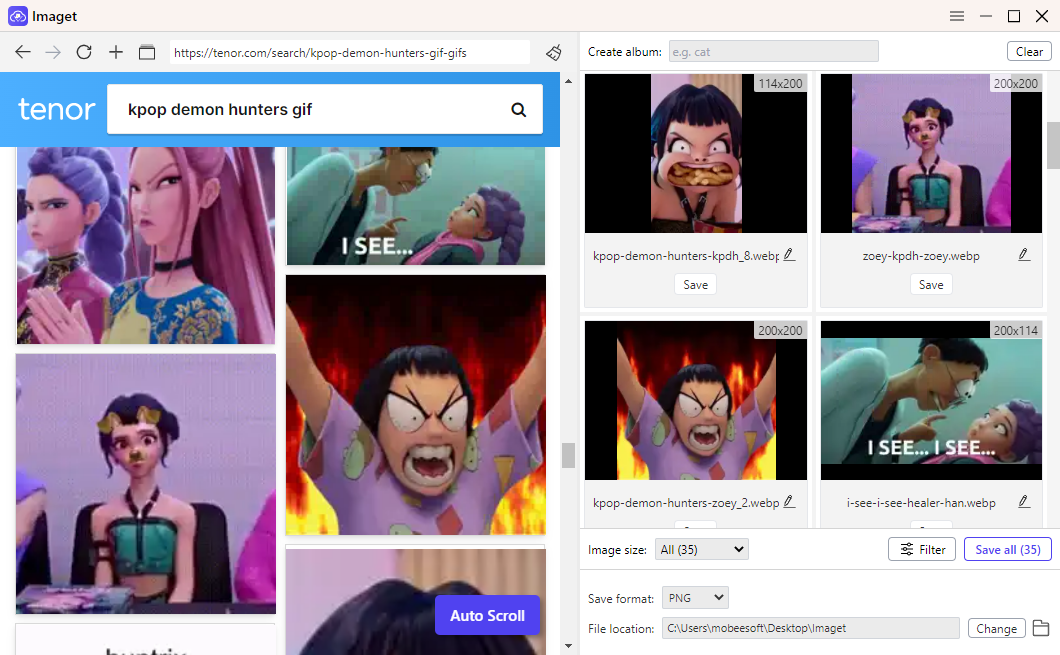Rename zoey-kpdh-zoey.webp using its pencil icon
The height and width of the screenshot is (655, 1060).
1023,254
